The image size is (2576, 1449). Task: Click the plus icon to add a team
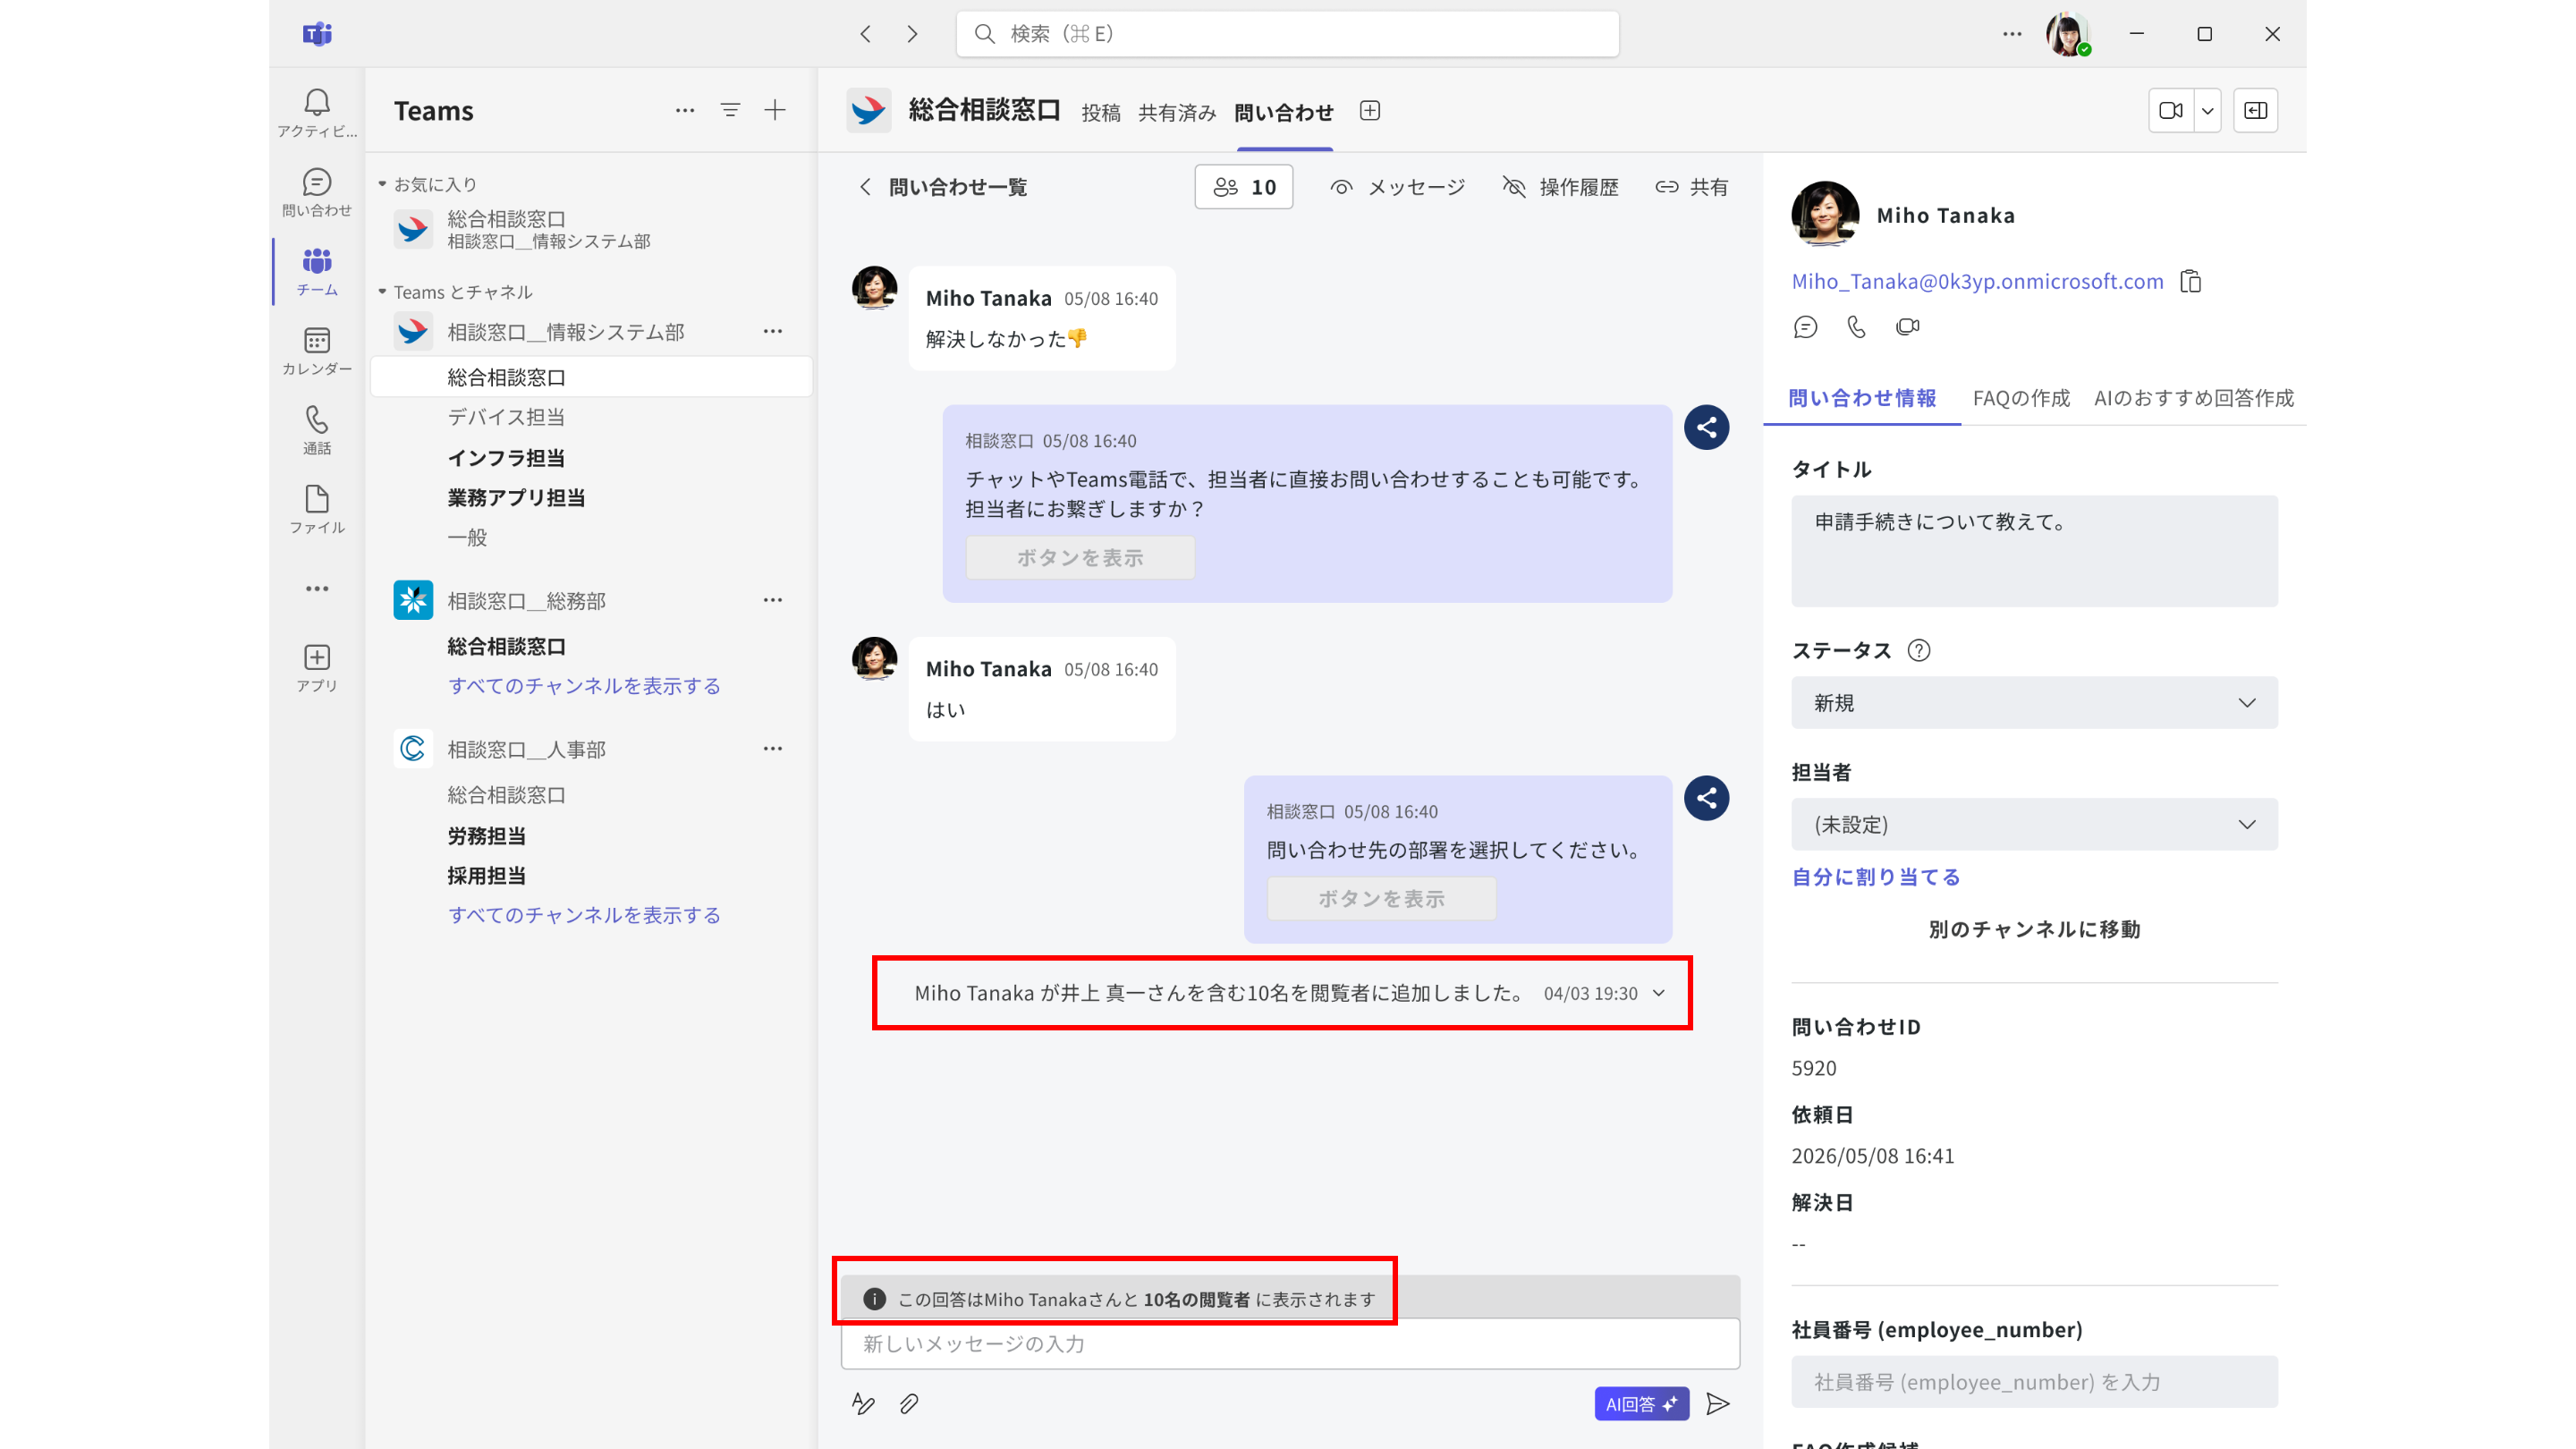[775, 110]
